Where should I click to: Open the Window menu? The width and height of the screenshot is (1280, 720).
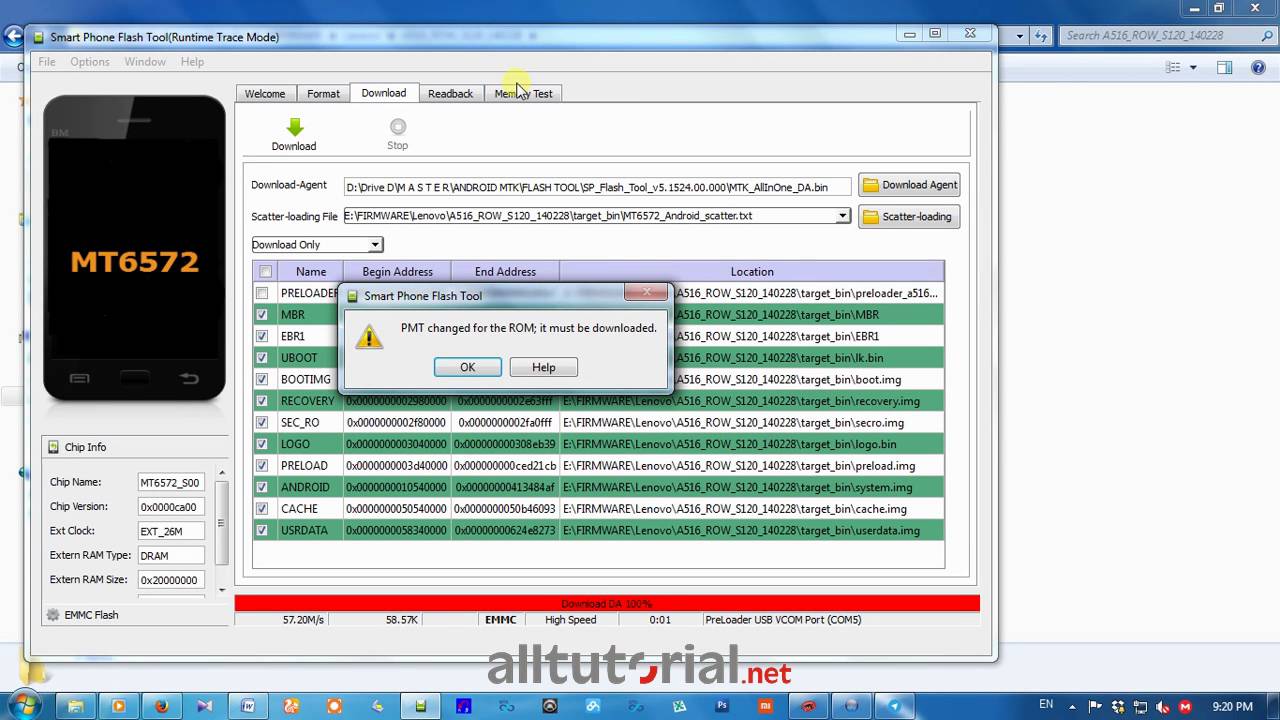(145, 61)
